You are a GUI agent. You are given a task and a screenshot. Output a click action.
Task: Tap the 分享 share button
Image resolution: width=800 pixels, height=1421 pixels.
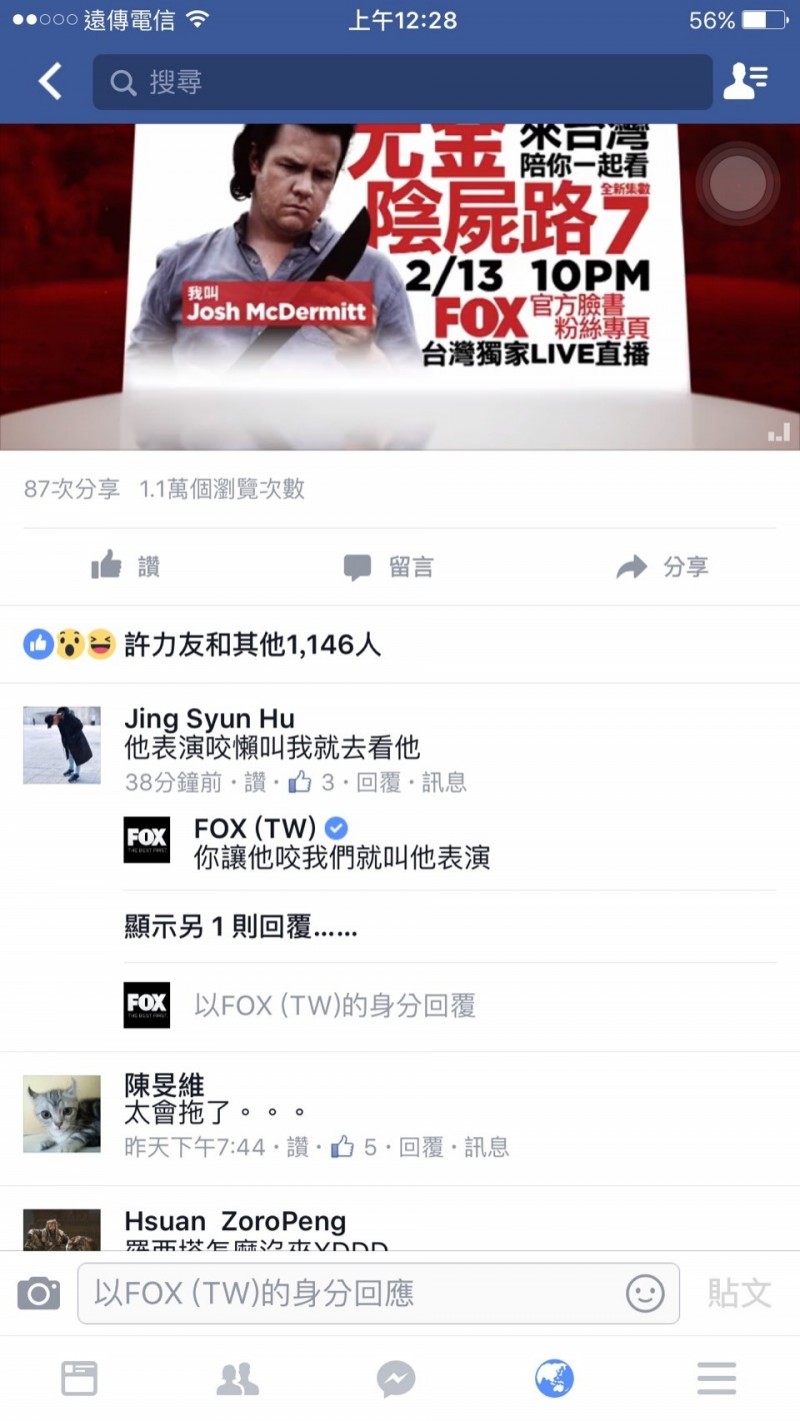coord(662,567)
